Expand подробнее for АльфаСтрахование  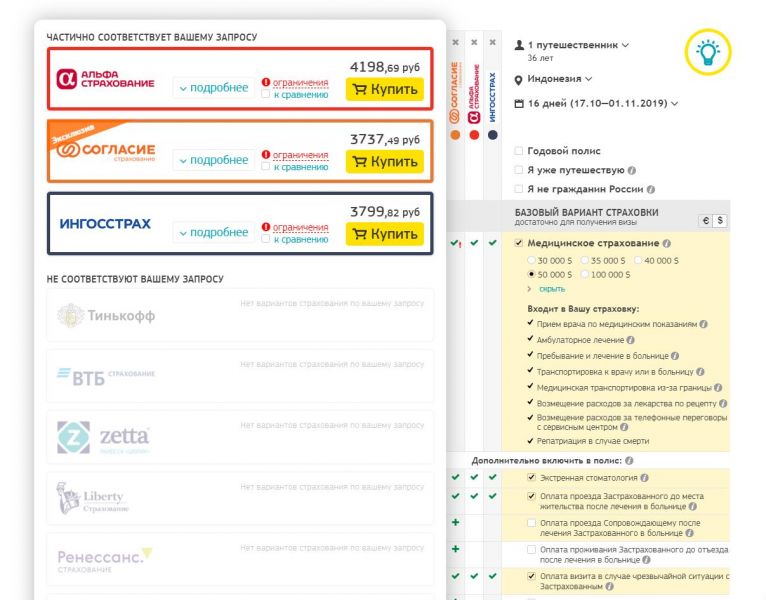point(213,88)
